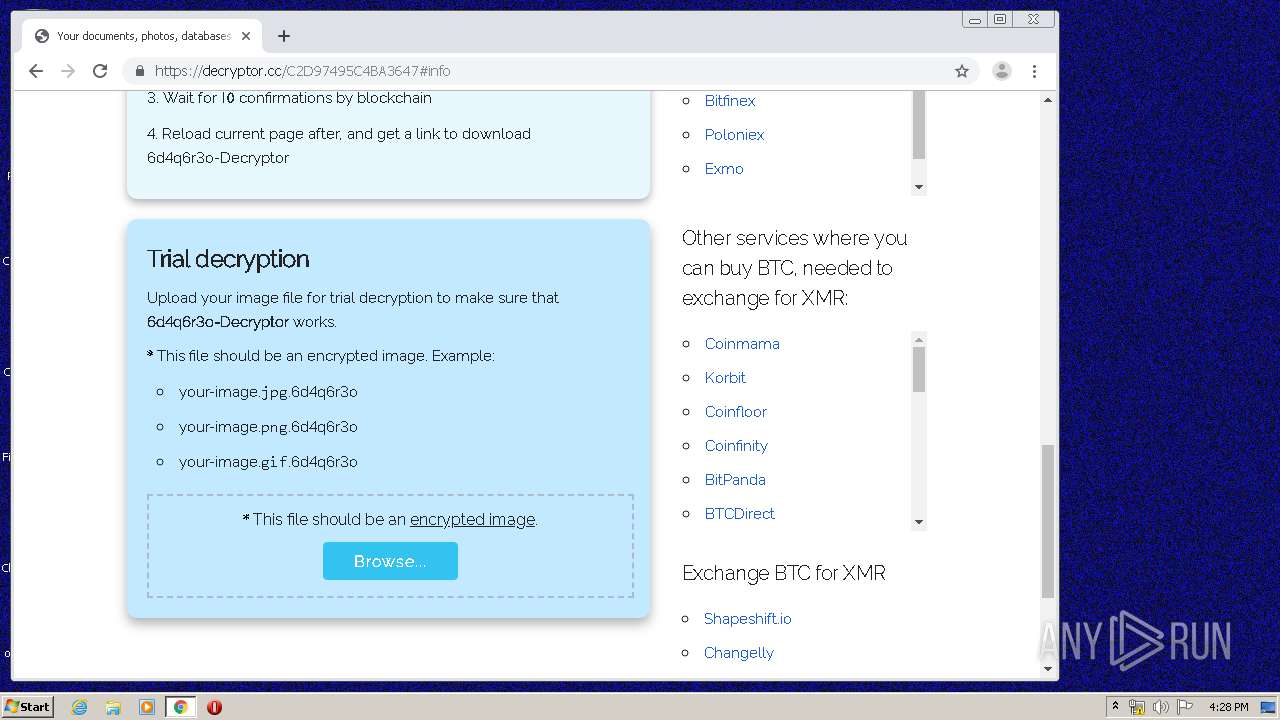Maximize the Chrome window
Image resolution: width=1280 pixels, height=720 pixels.
coord(1000,19)
